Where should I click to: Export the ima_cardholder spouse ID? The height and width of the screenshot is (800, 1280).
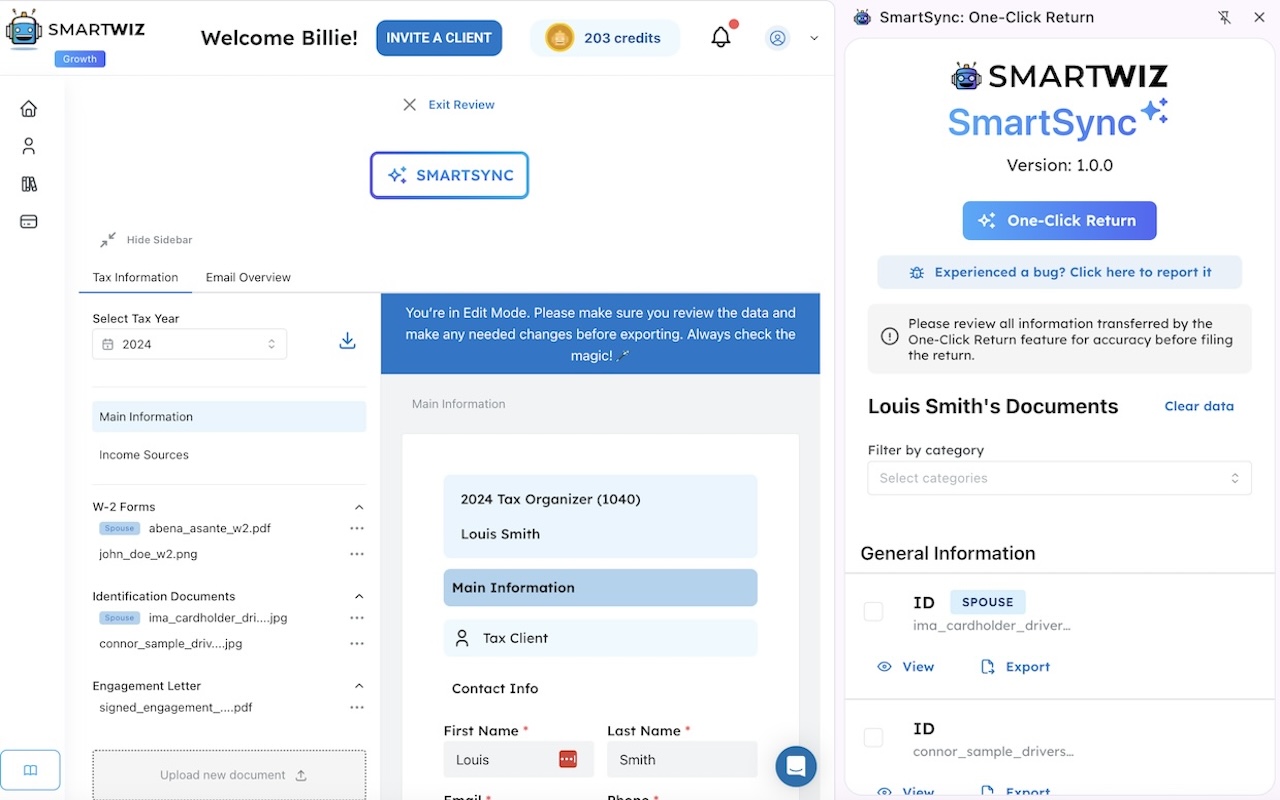[x=1016, y=667]
